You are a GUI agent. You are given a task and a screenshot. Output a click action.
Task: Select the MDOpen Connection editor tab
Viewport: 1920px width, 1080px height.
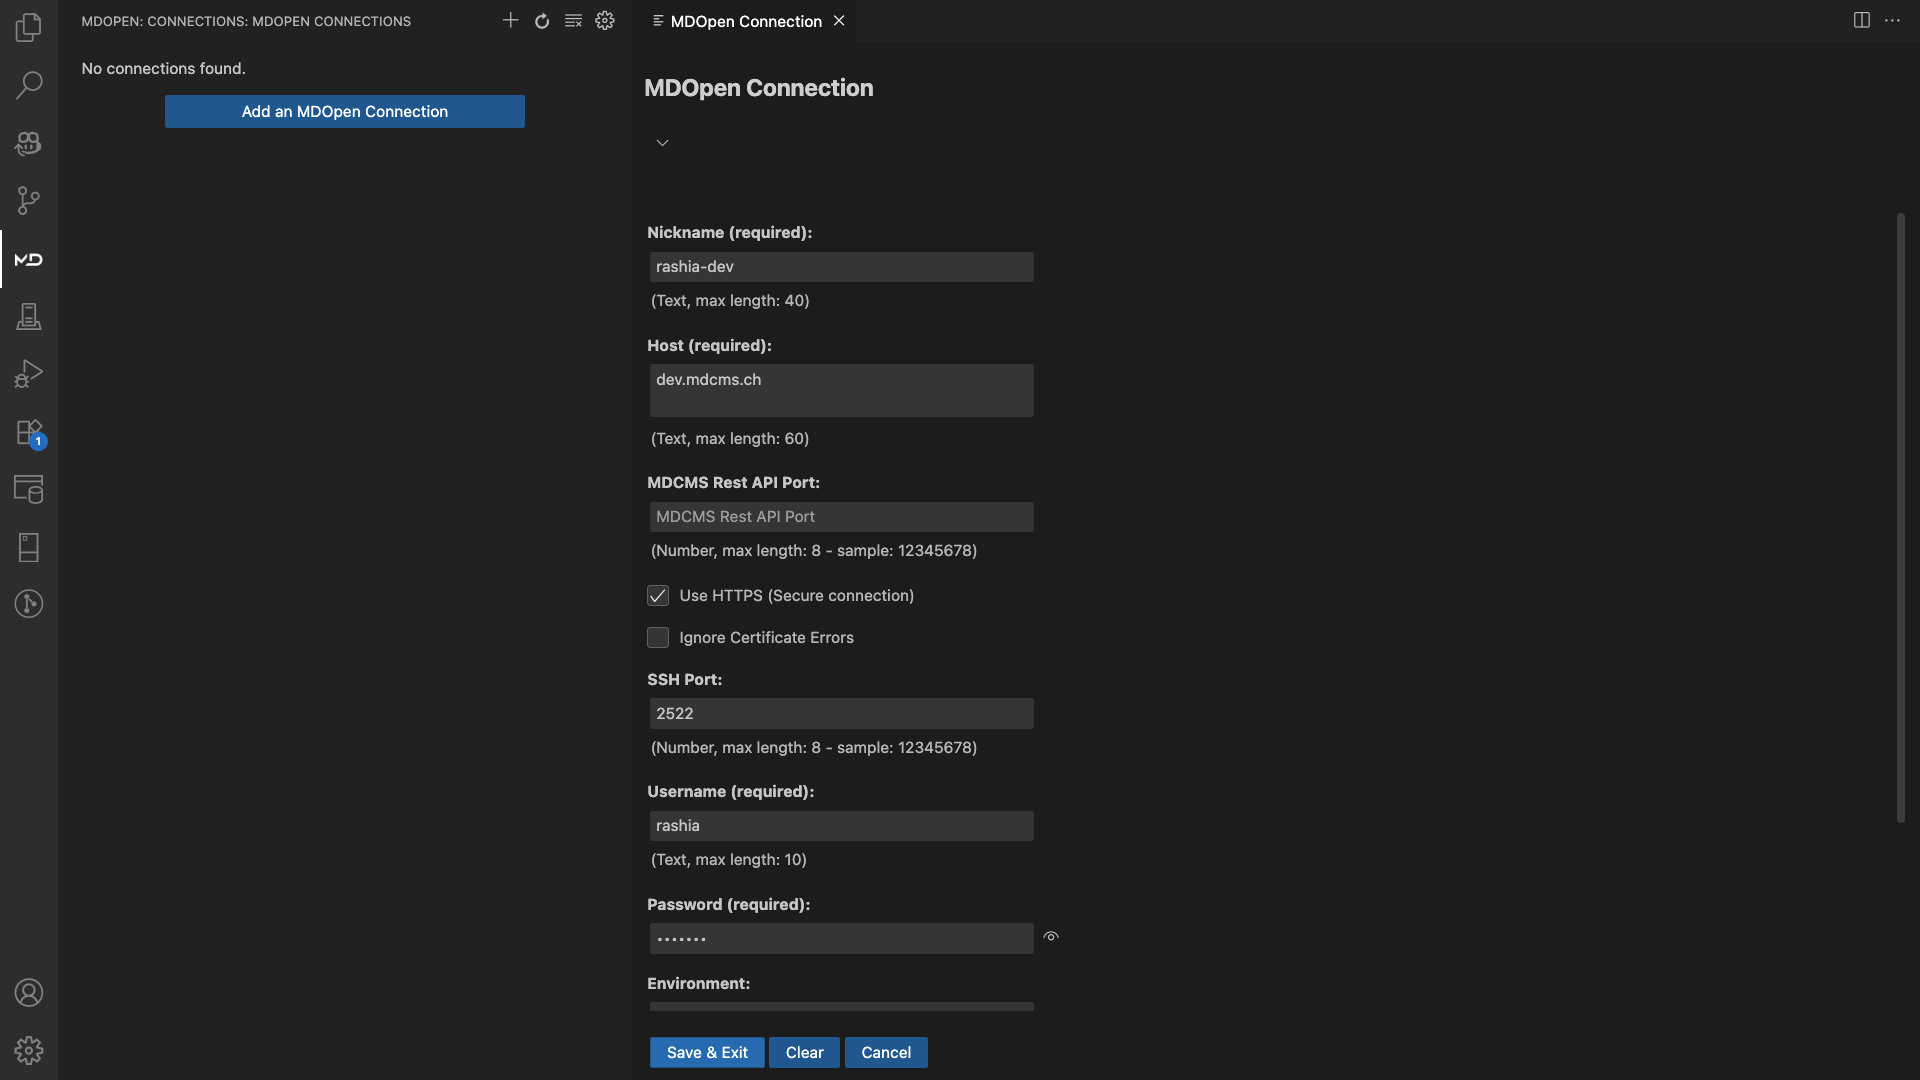(745, 21)
